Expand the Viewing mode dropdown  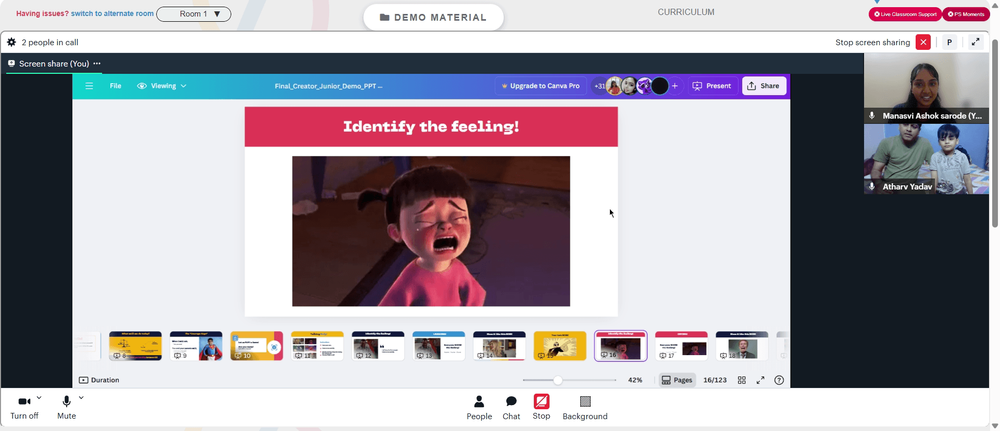click(x=162, y=85)
